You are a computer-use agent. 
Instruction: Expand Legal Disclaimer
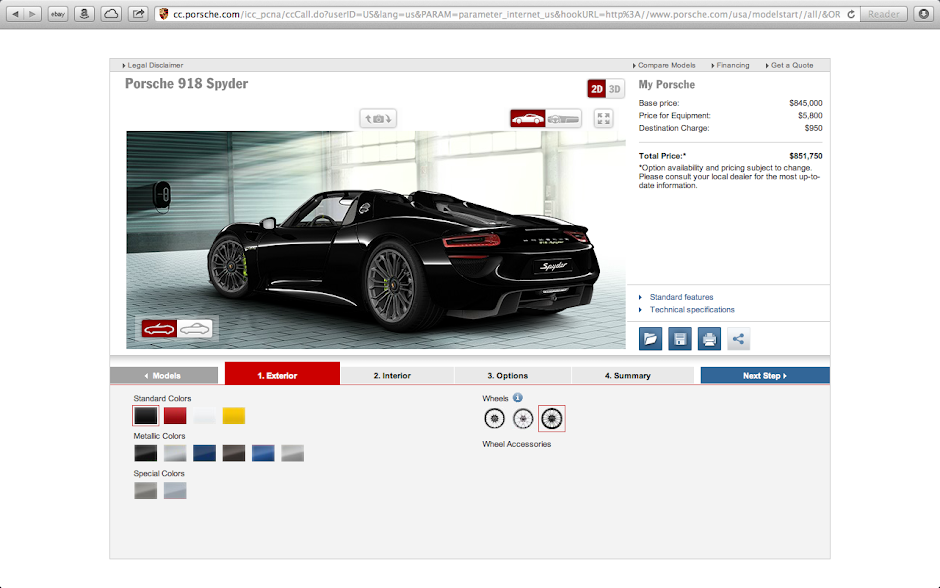pyautogui.click(x=153, y=65)
